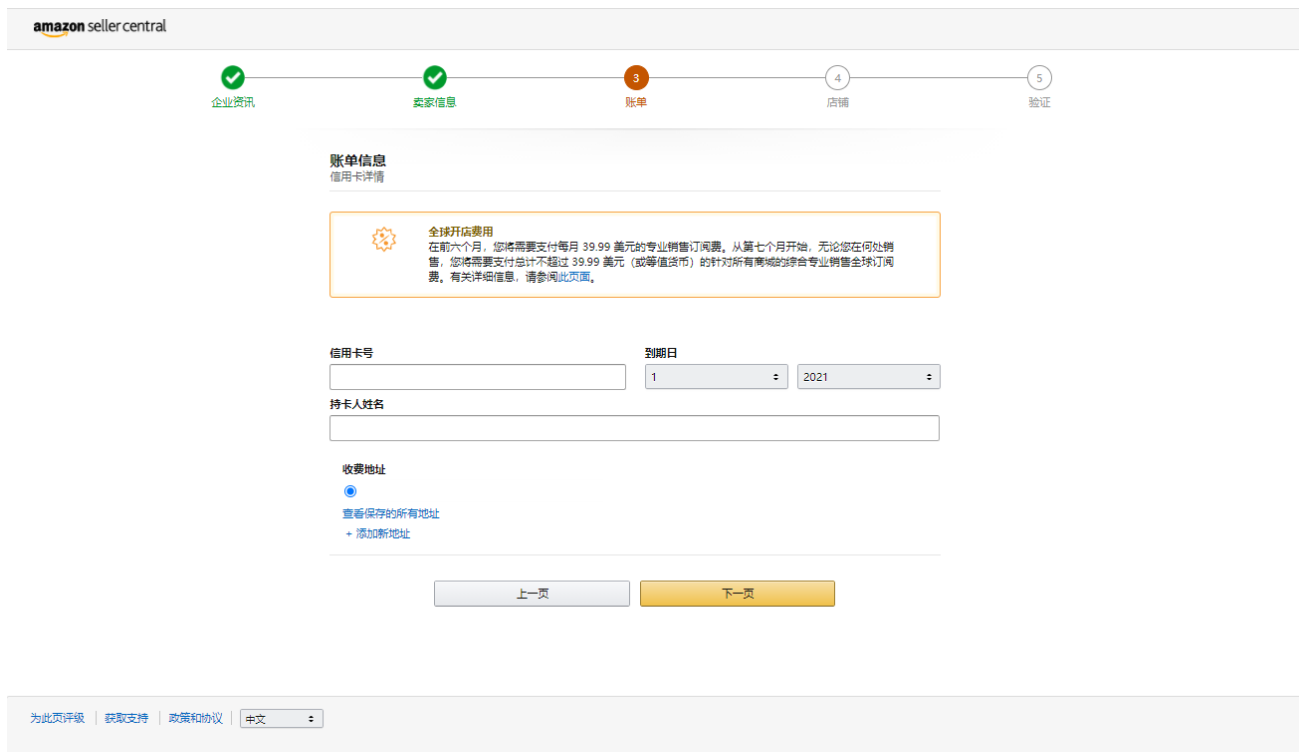Viewport: 1307px width, 756px height.
Task: Click the orange badge icon in 全球开店费用 notice
Action: (x=384, y=240)
